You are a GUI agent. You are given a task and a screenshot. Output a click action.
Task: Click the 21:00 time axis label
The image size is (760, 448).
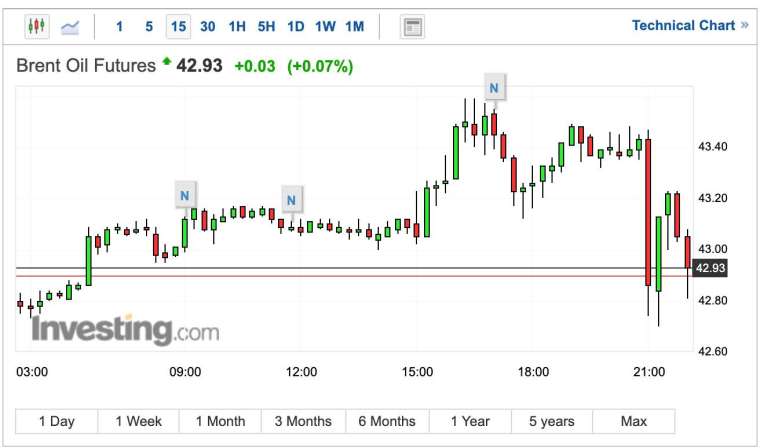[x=649, y=372]
